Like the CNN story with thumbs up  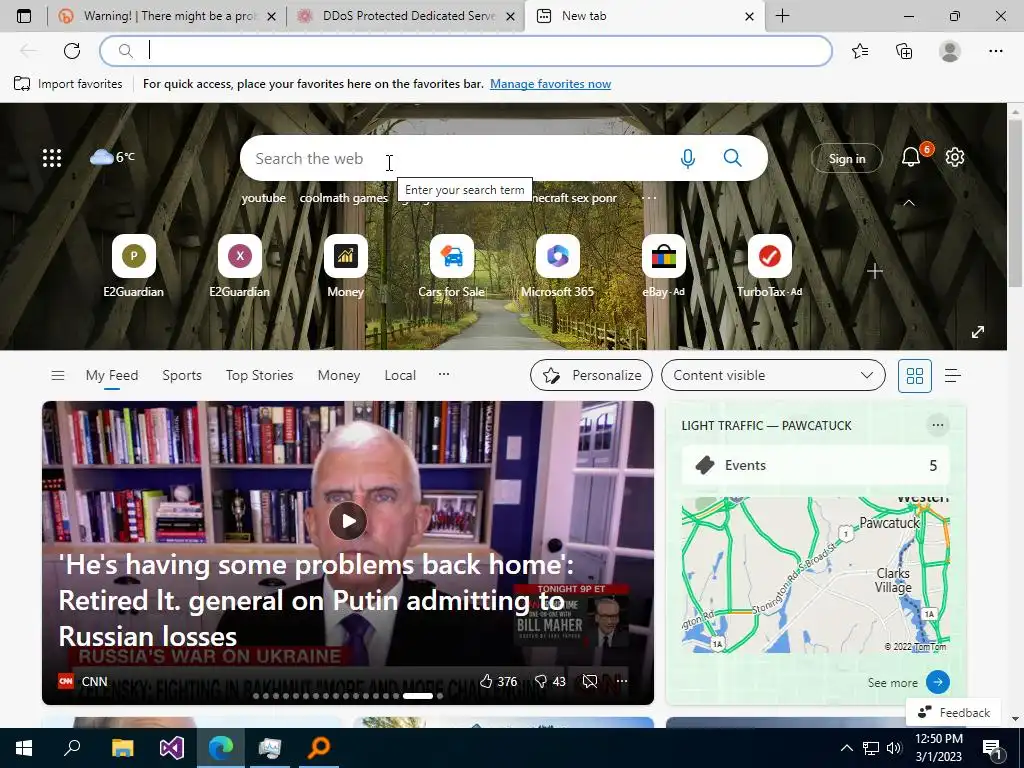point(498,681)
